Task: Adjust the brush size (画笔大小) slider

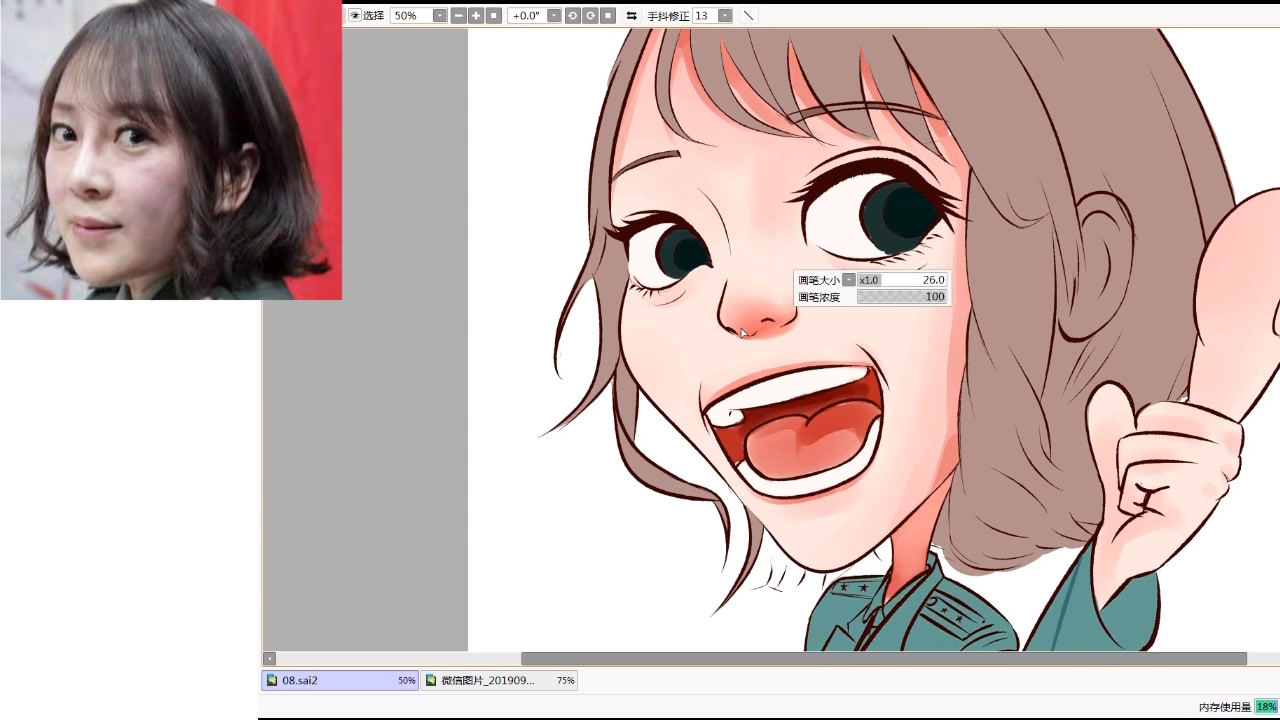Action: pos(902,280)
